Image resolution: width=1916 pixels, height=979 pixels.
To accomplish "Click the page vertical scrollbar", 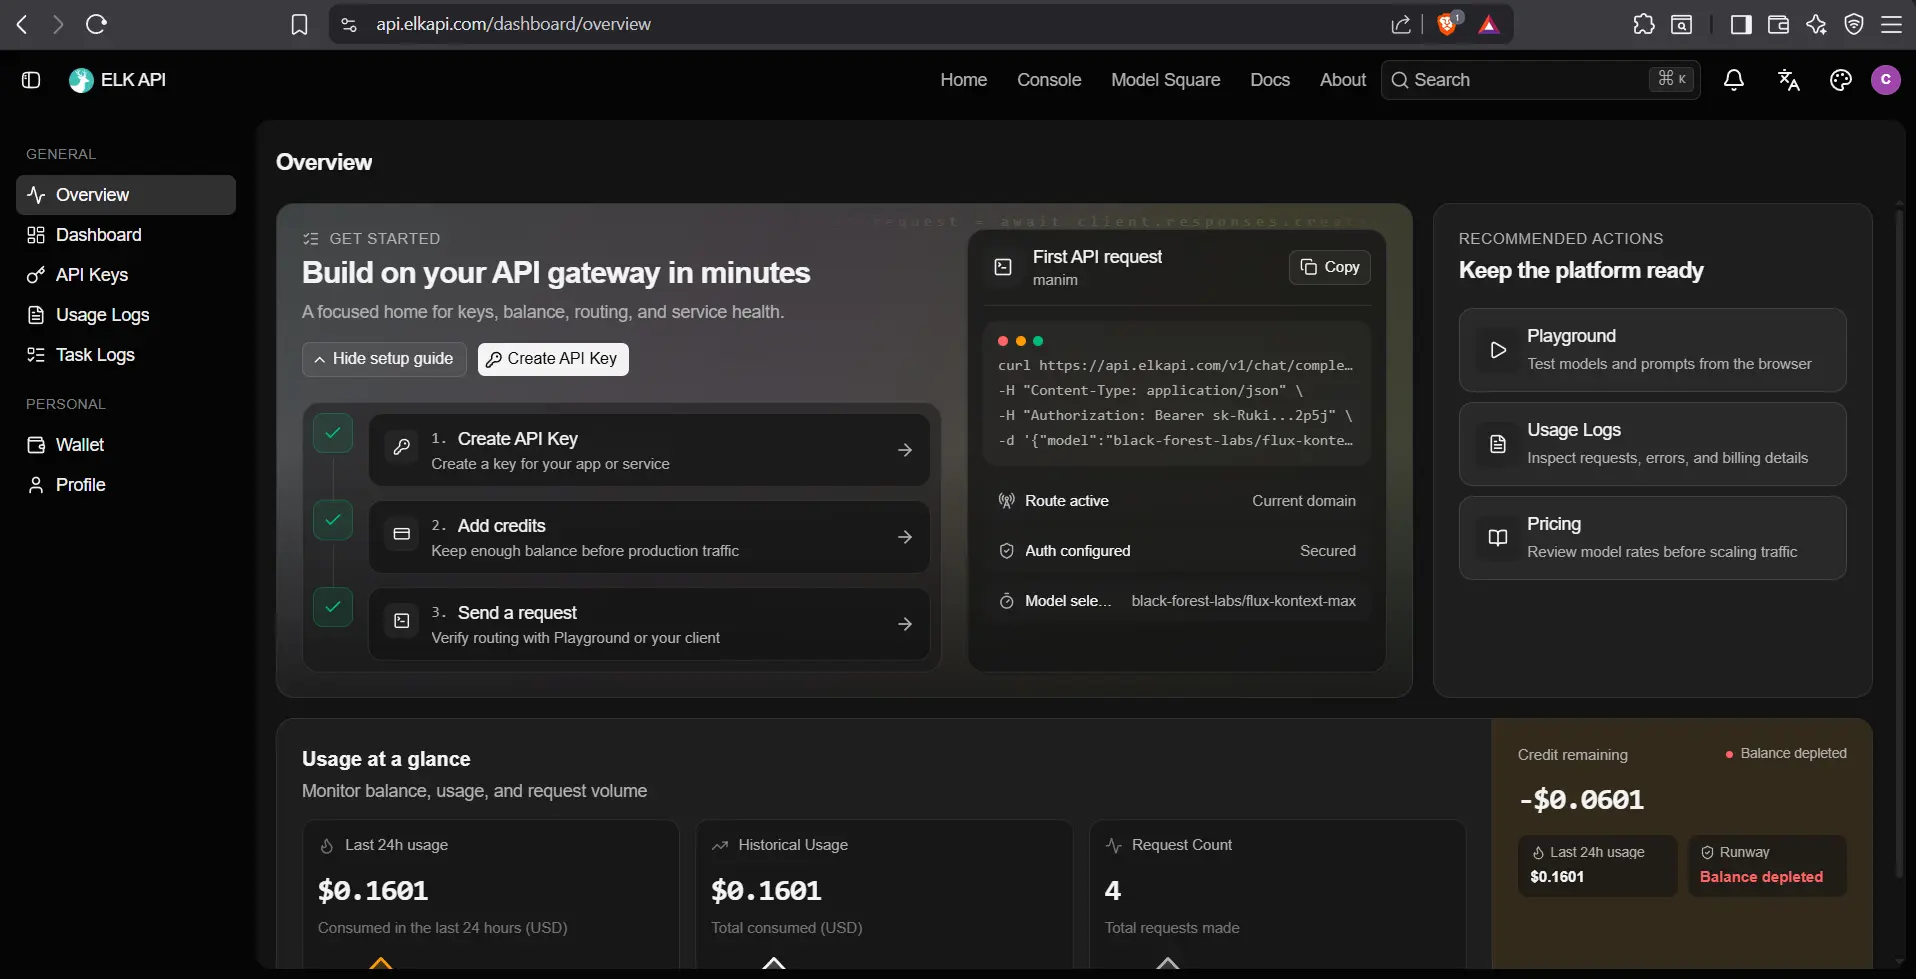I will (1899, 543).
